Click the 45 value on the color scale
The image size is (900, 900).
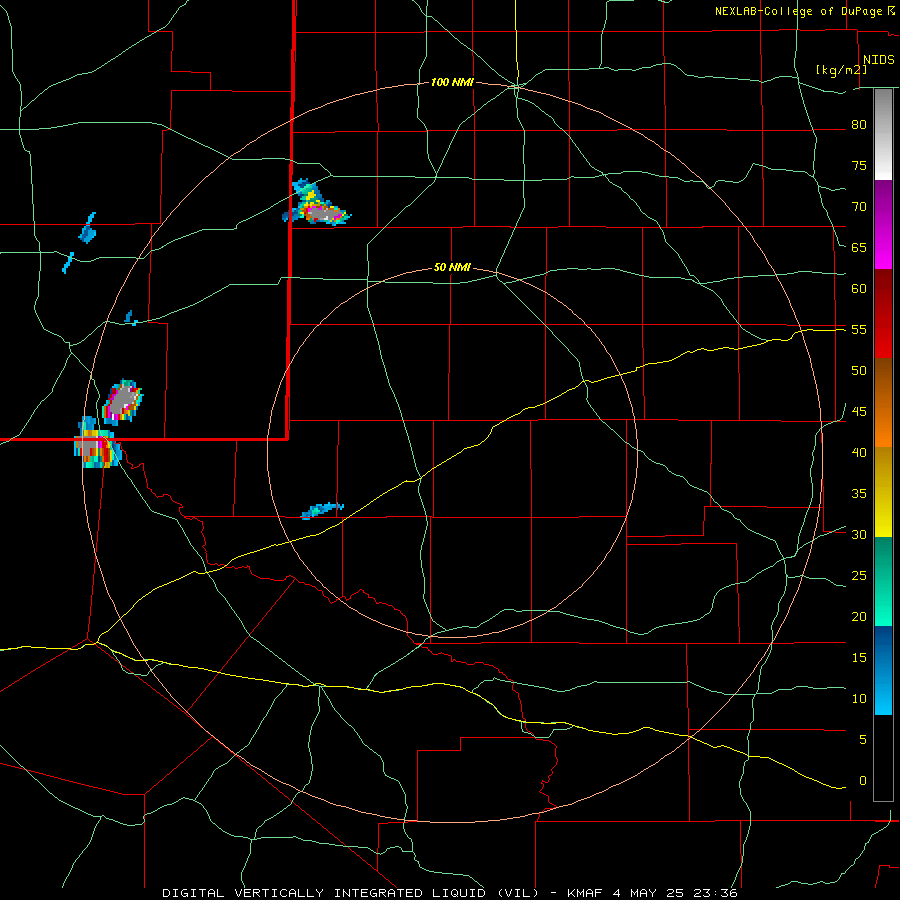859,412
